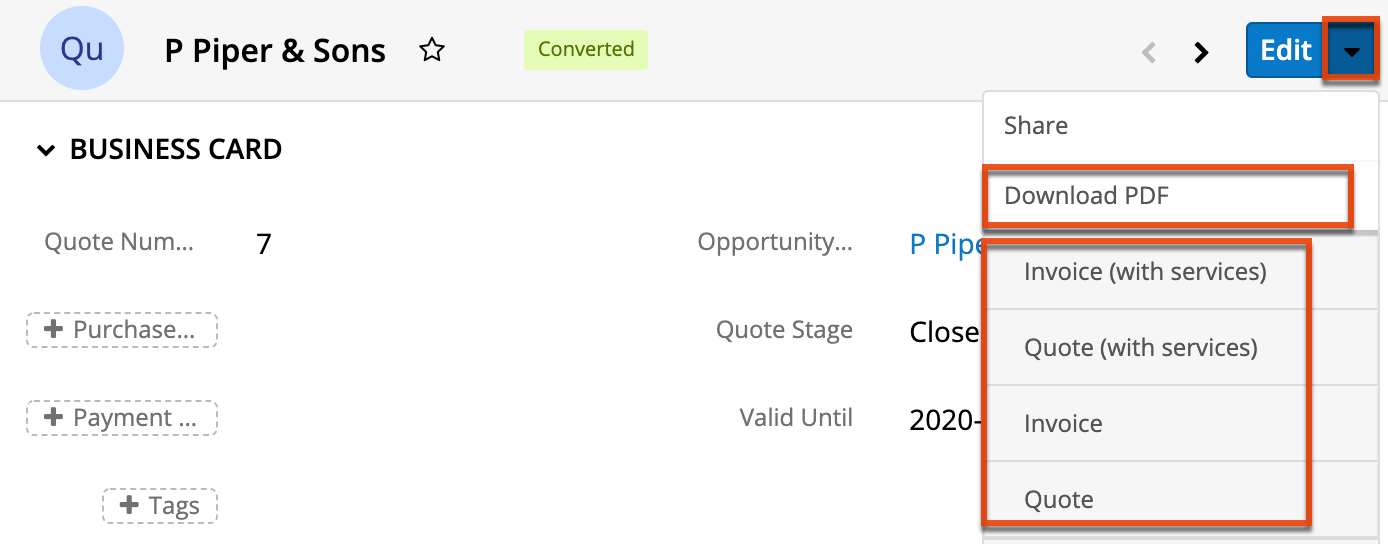Choose Download PDF menu option
Screen dimensions: 1388x544
1086,195
